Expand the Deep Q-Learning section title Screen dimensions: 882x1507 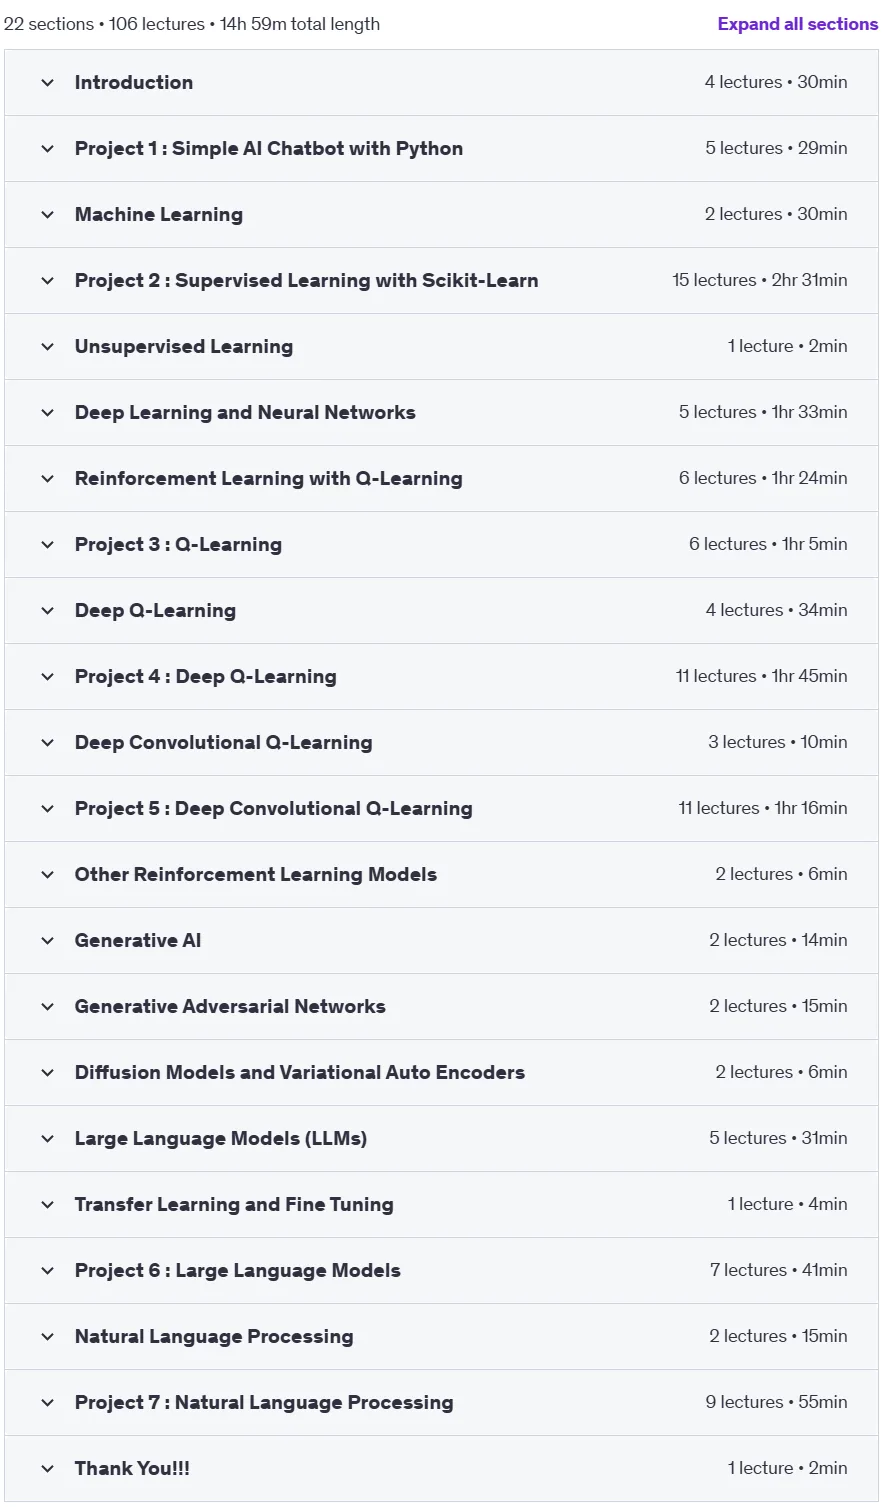coord(155,611)
